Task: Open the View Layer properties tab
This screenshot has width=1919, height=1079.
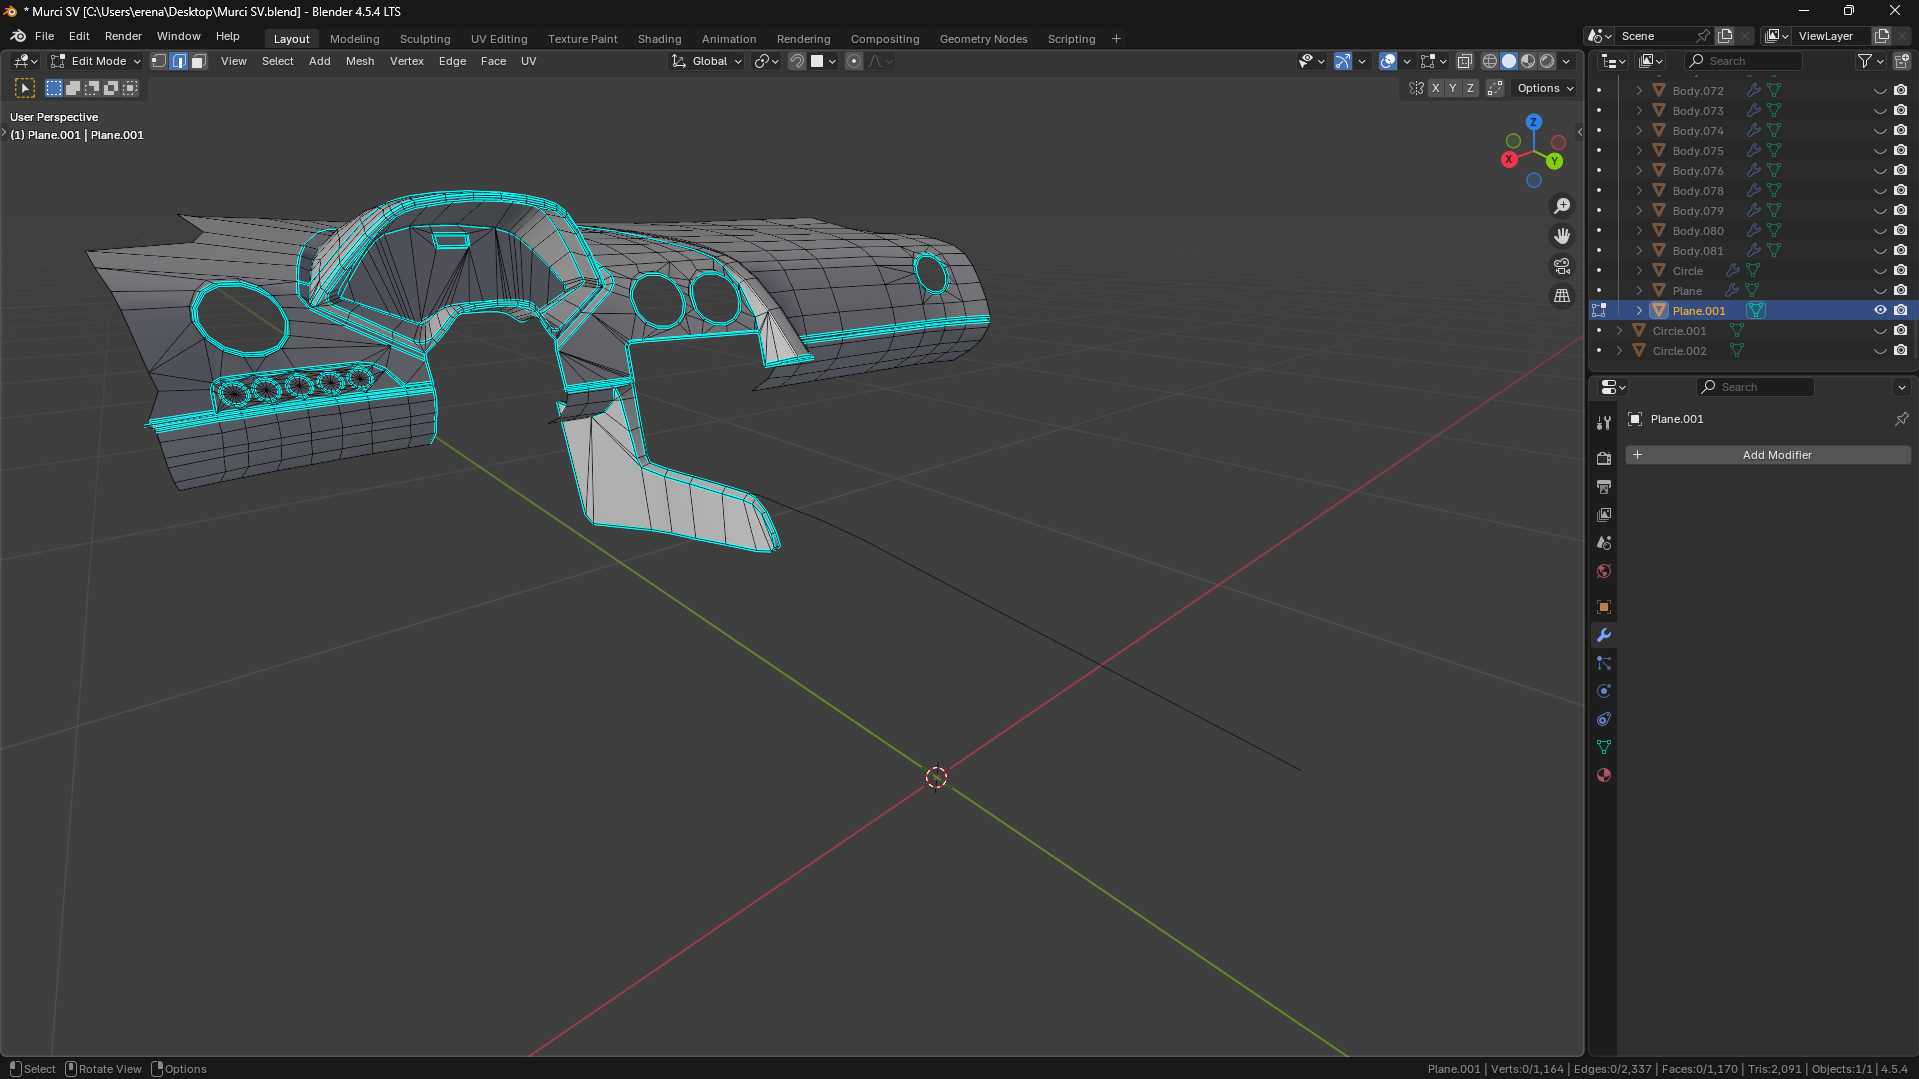Action: [1604, 514]
